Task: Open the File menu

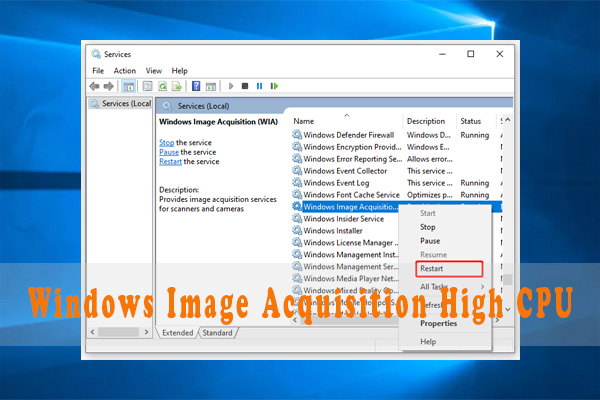Action: pos(98,71)
